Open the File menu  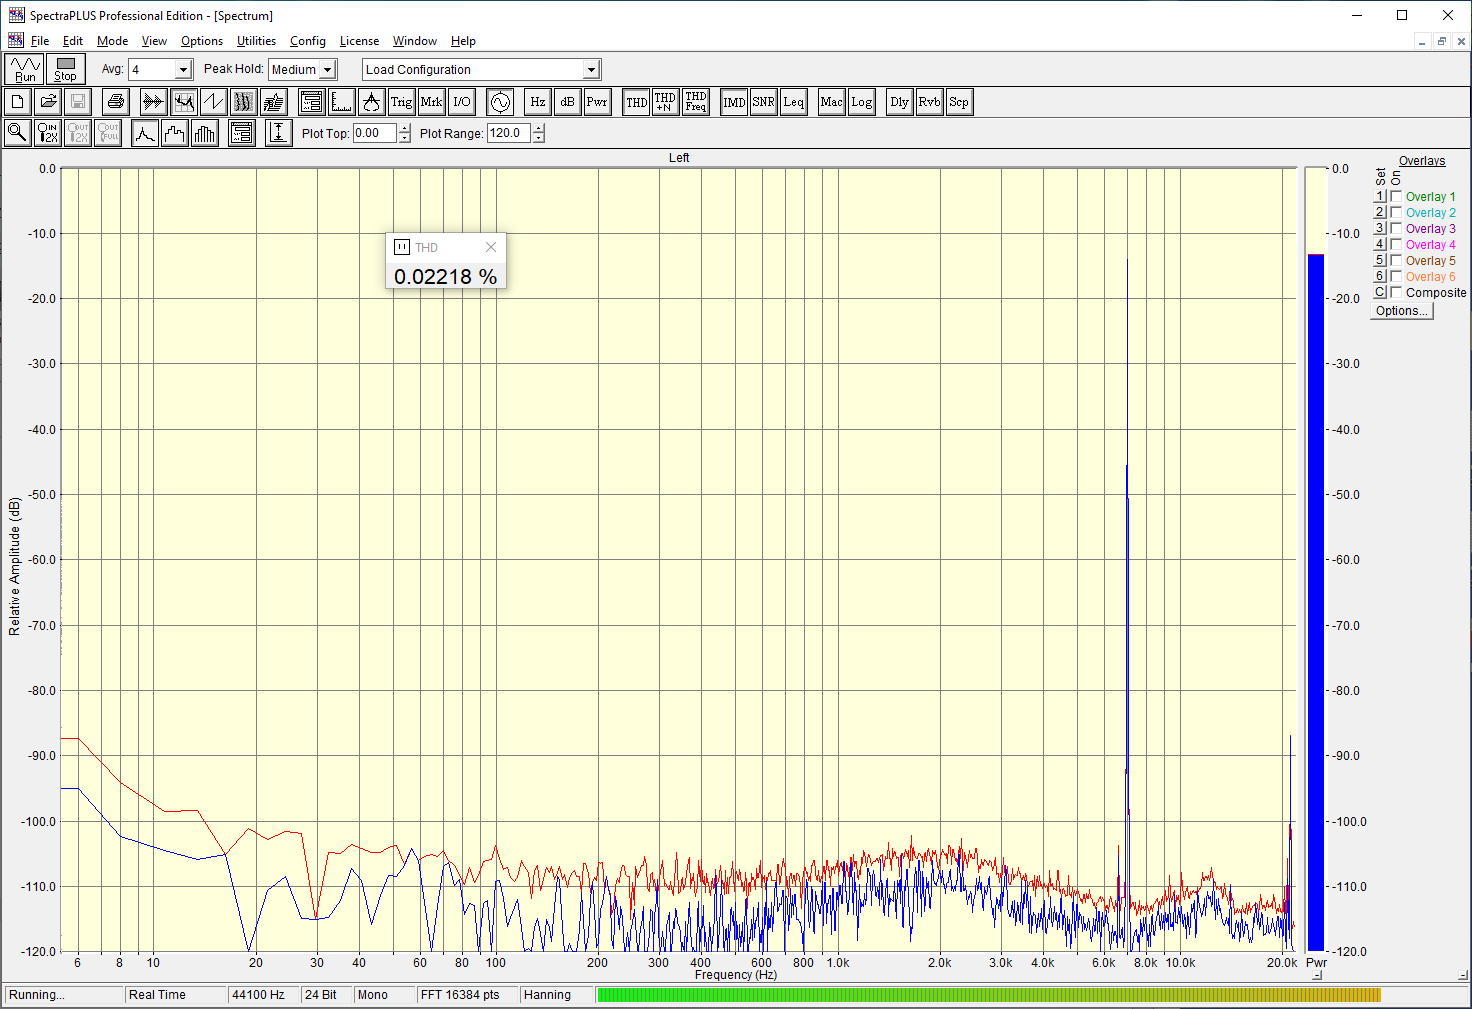(x=40, y=41)
